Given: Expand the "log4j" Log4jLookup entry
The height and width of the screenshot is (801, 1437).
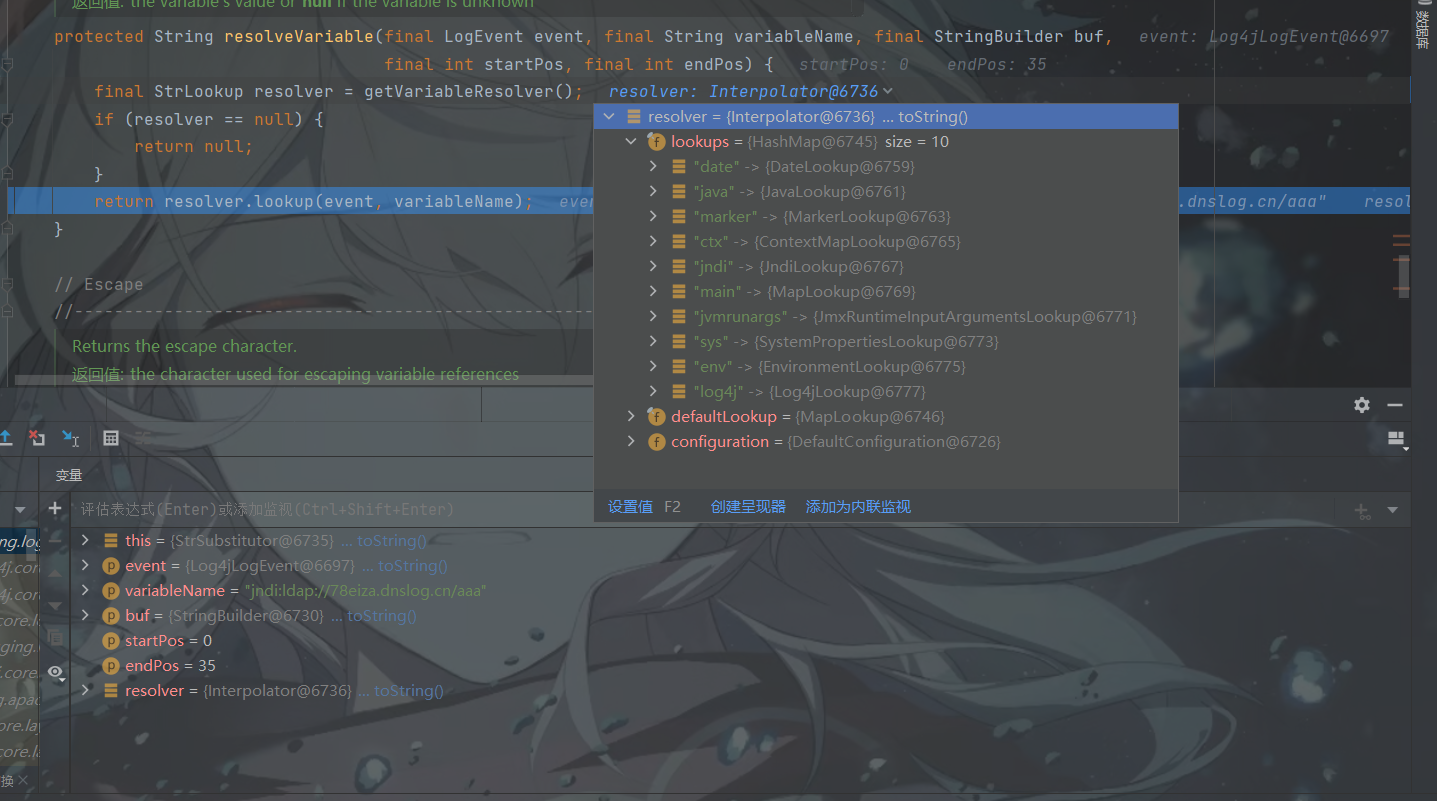Looking at the screenshot, I should (653, 391).
